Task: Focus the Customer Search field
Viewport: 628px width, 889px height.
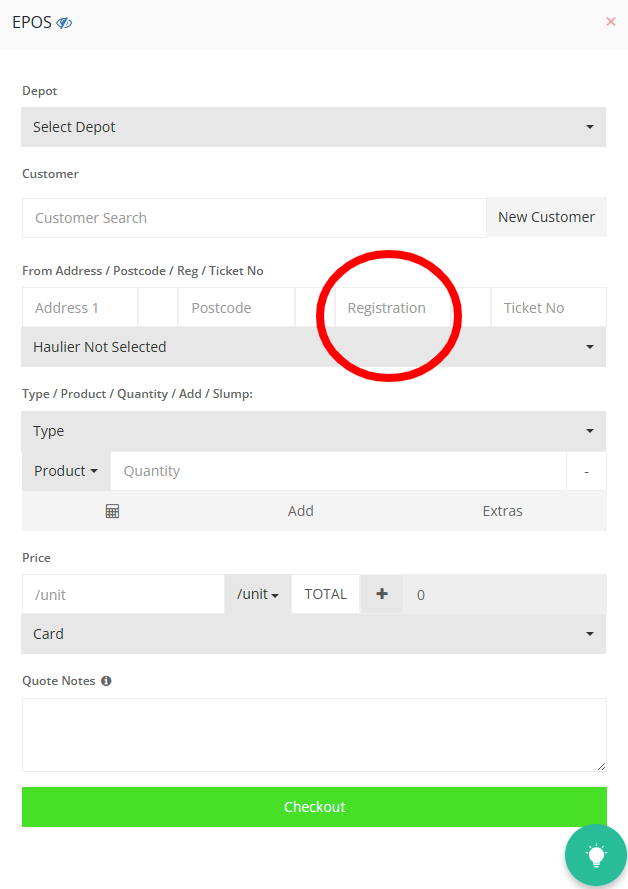Action: 254,218
